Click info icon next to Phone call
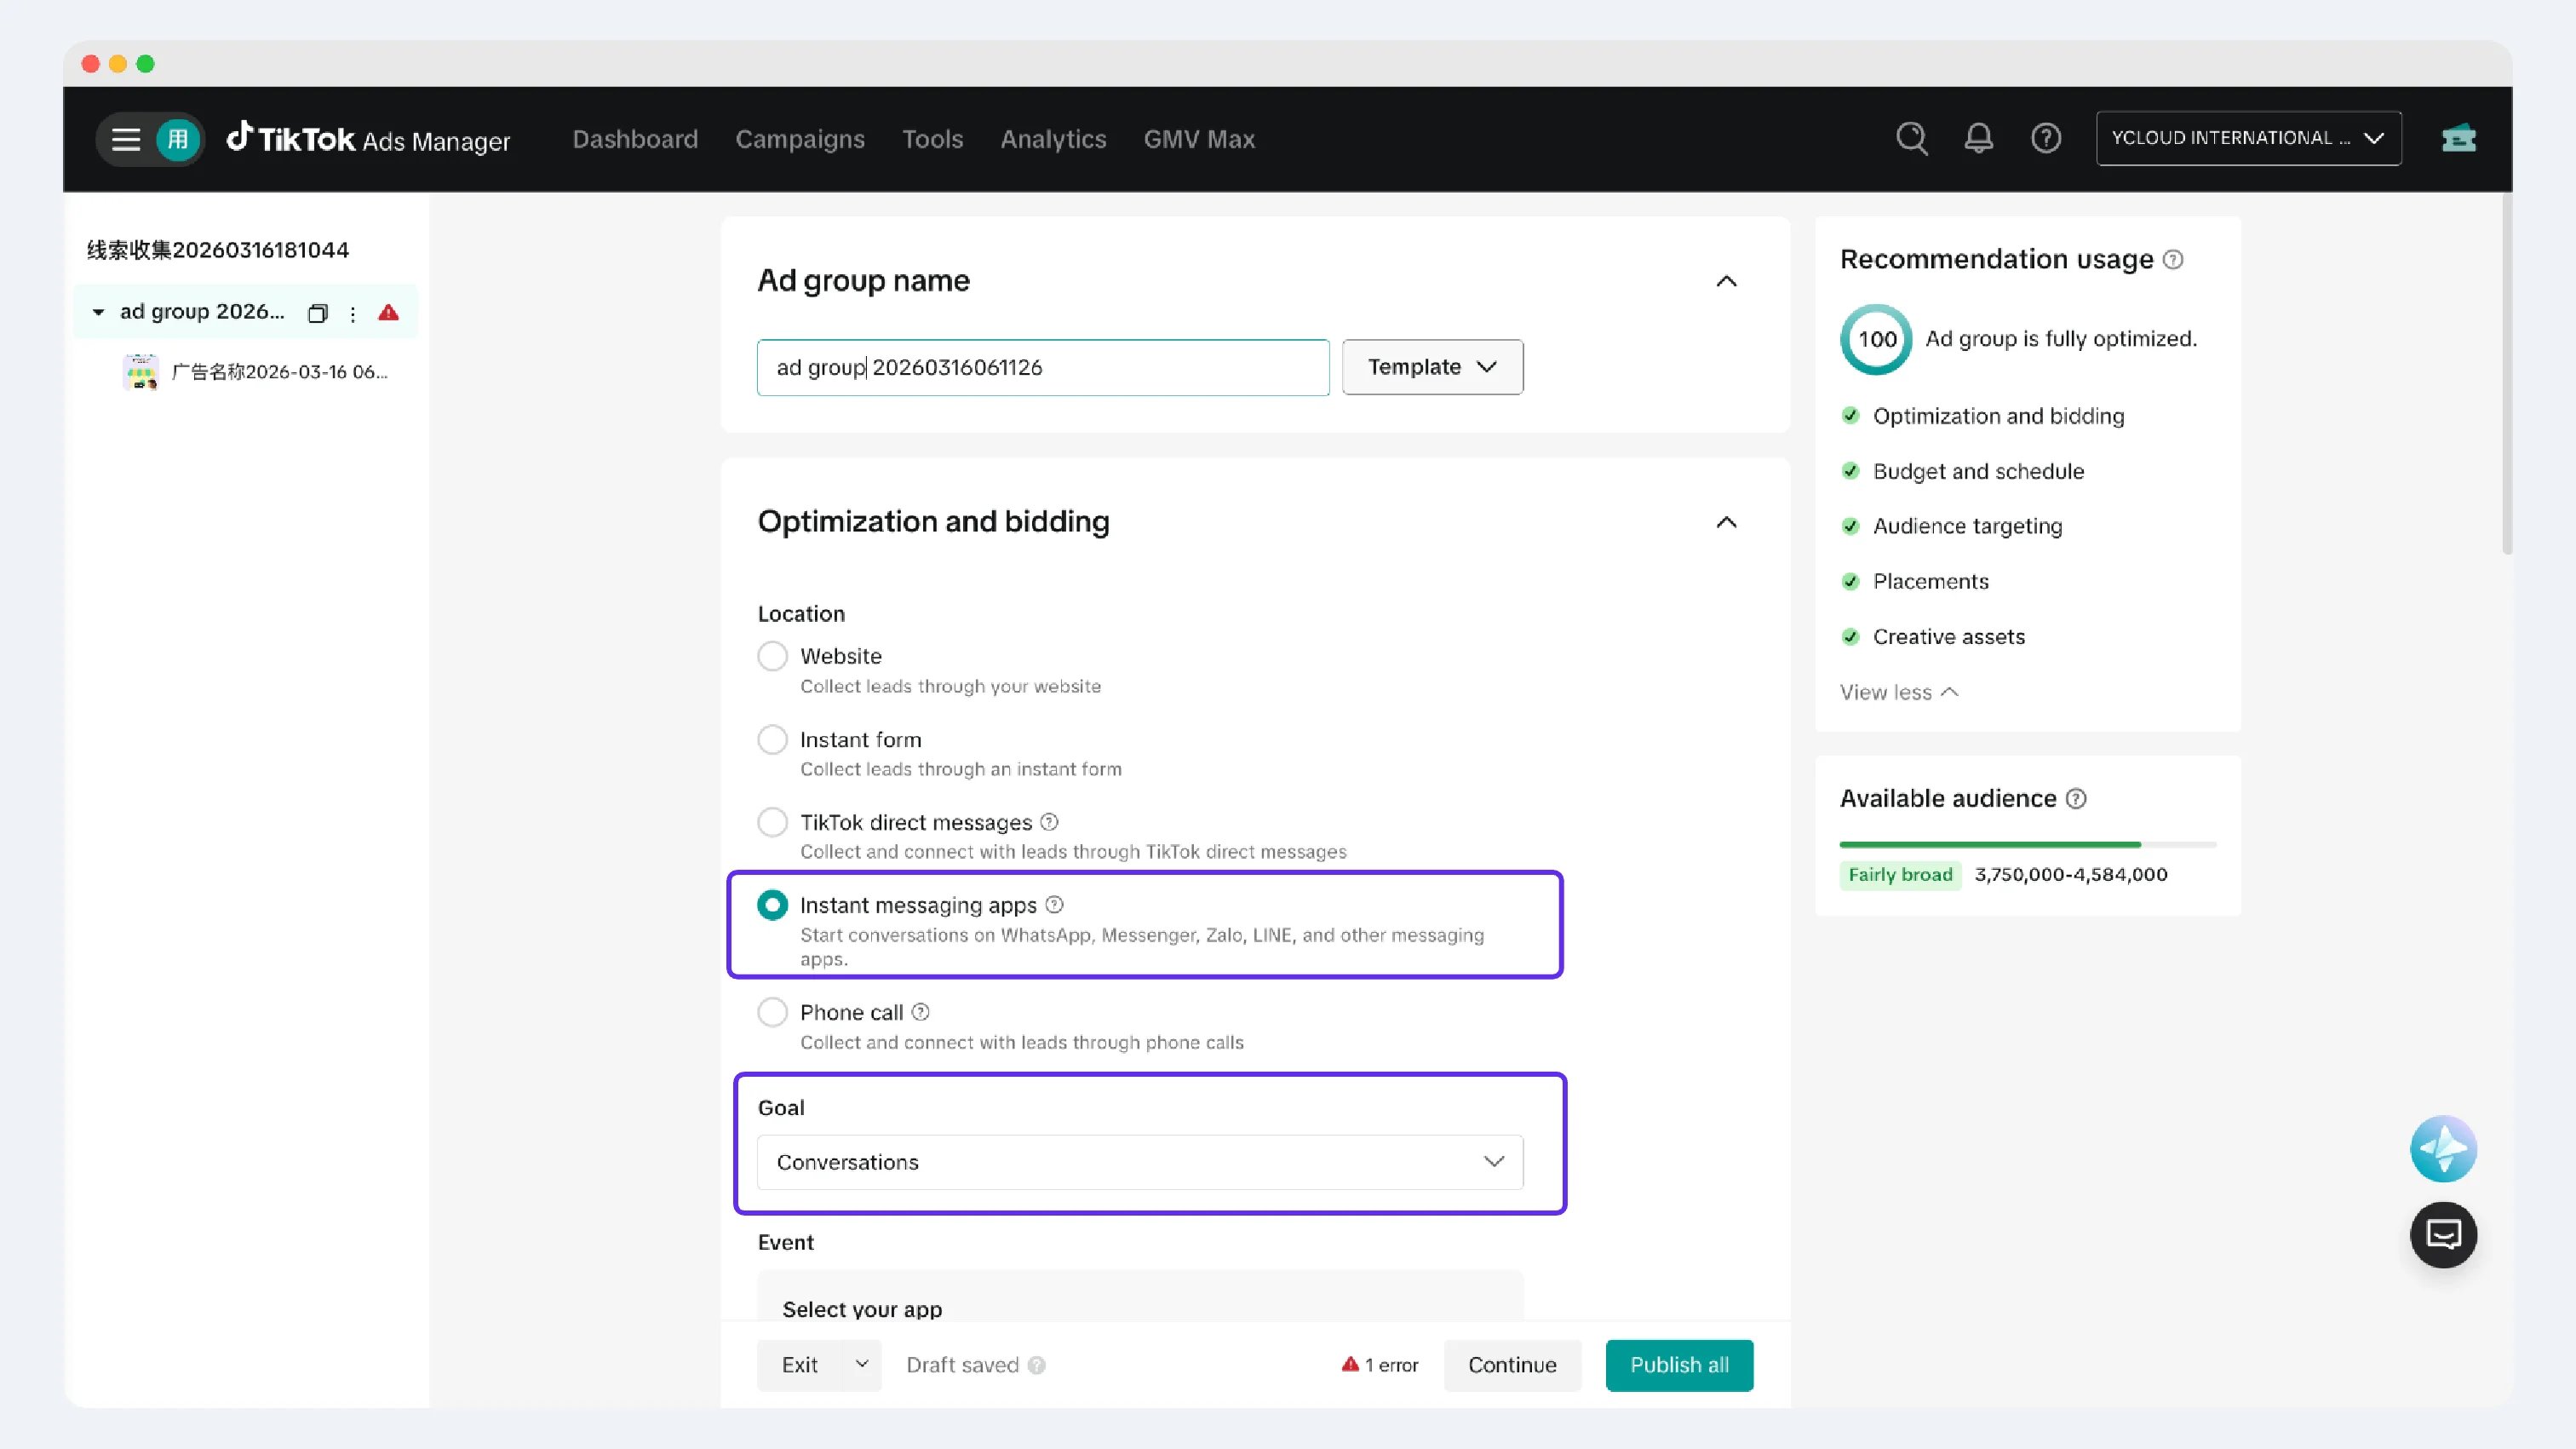The height and width of the screenshot is (1449, 2576). tap(920, 1012)
